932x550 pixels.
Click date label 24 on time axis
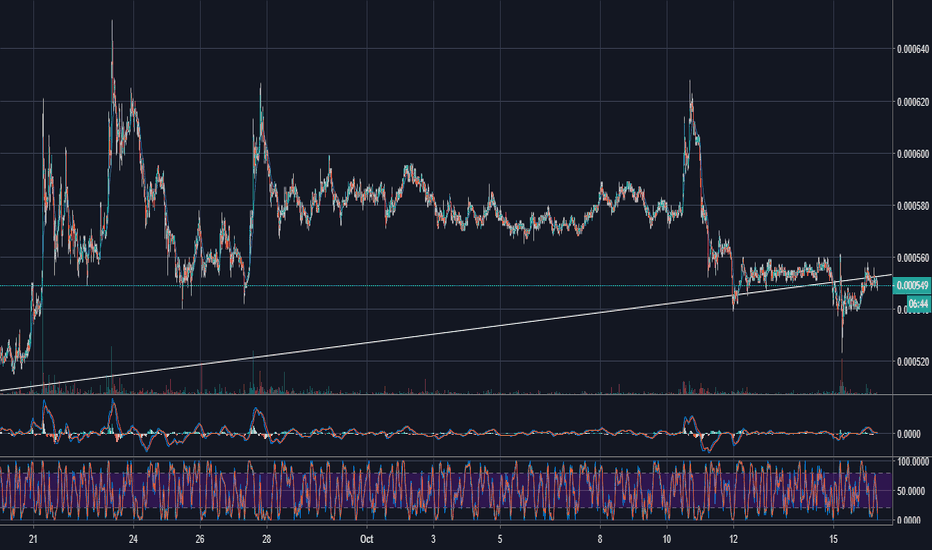point(133,539)
